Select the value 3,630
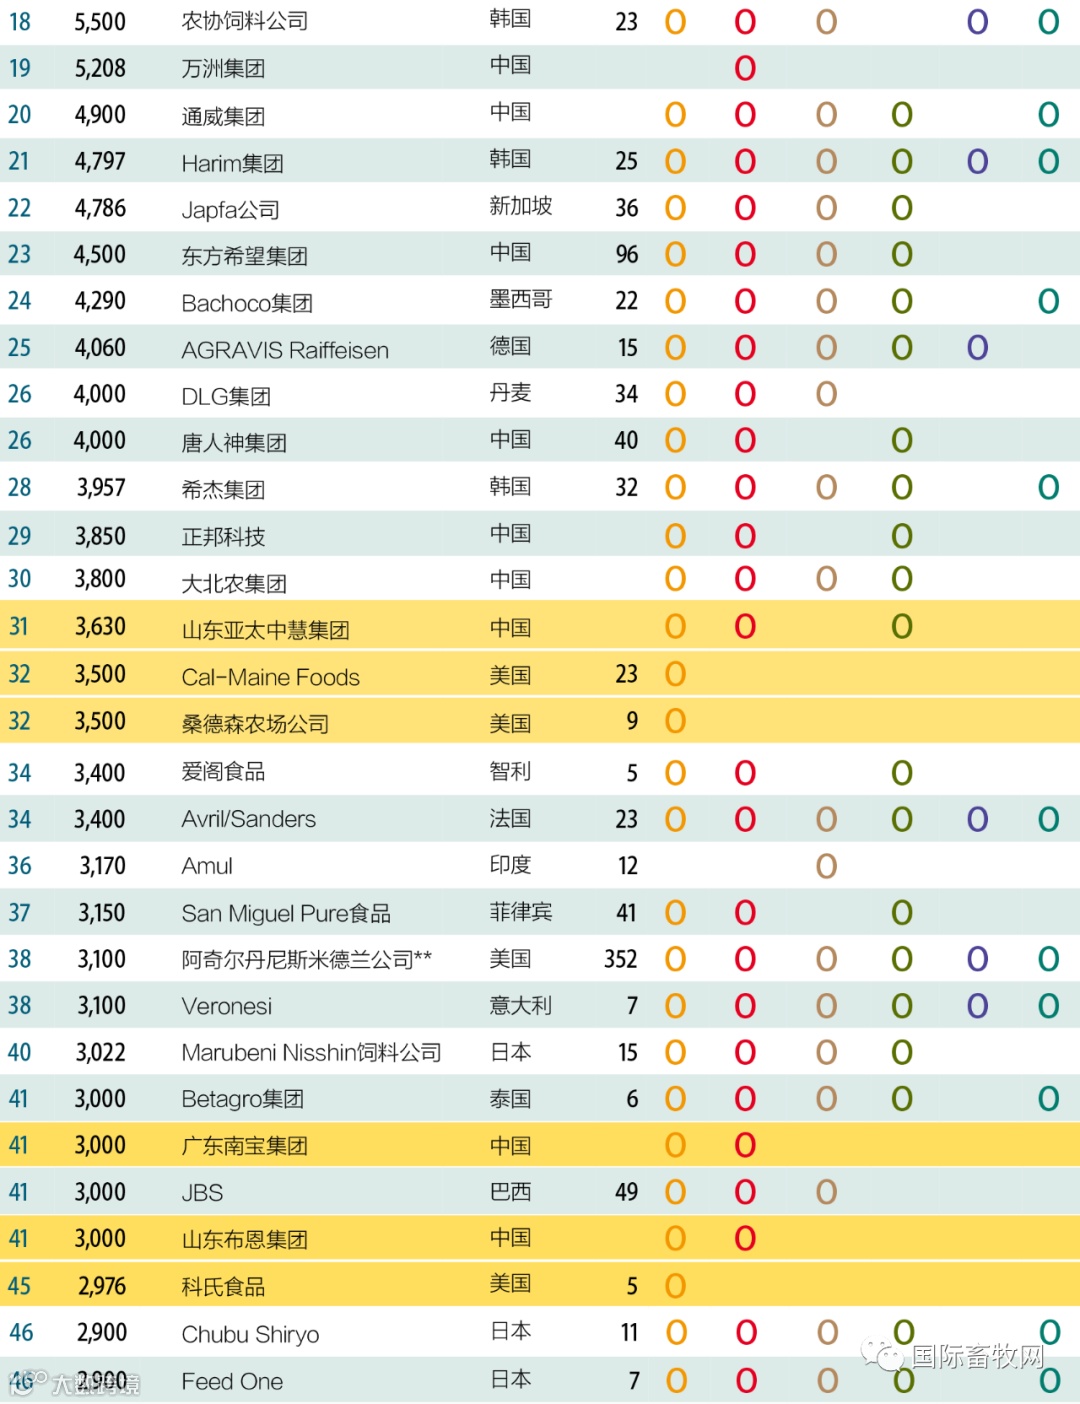Screen dimensions: 1080x1404 click(x=100, y=626)
